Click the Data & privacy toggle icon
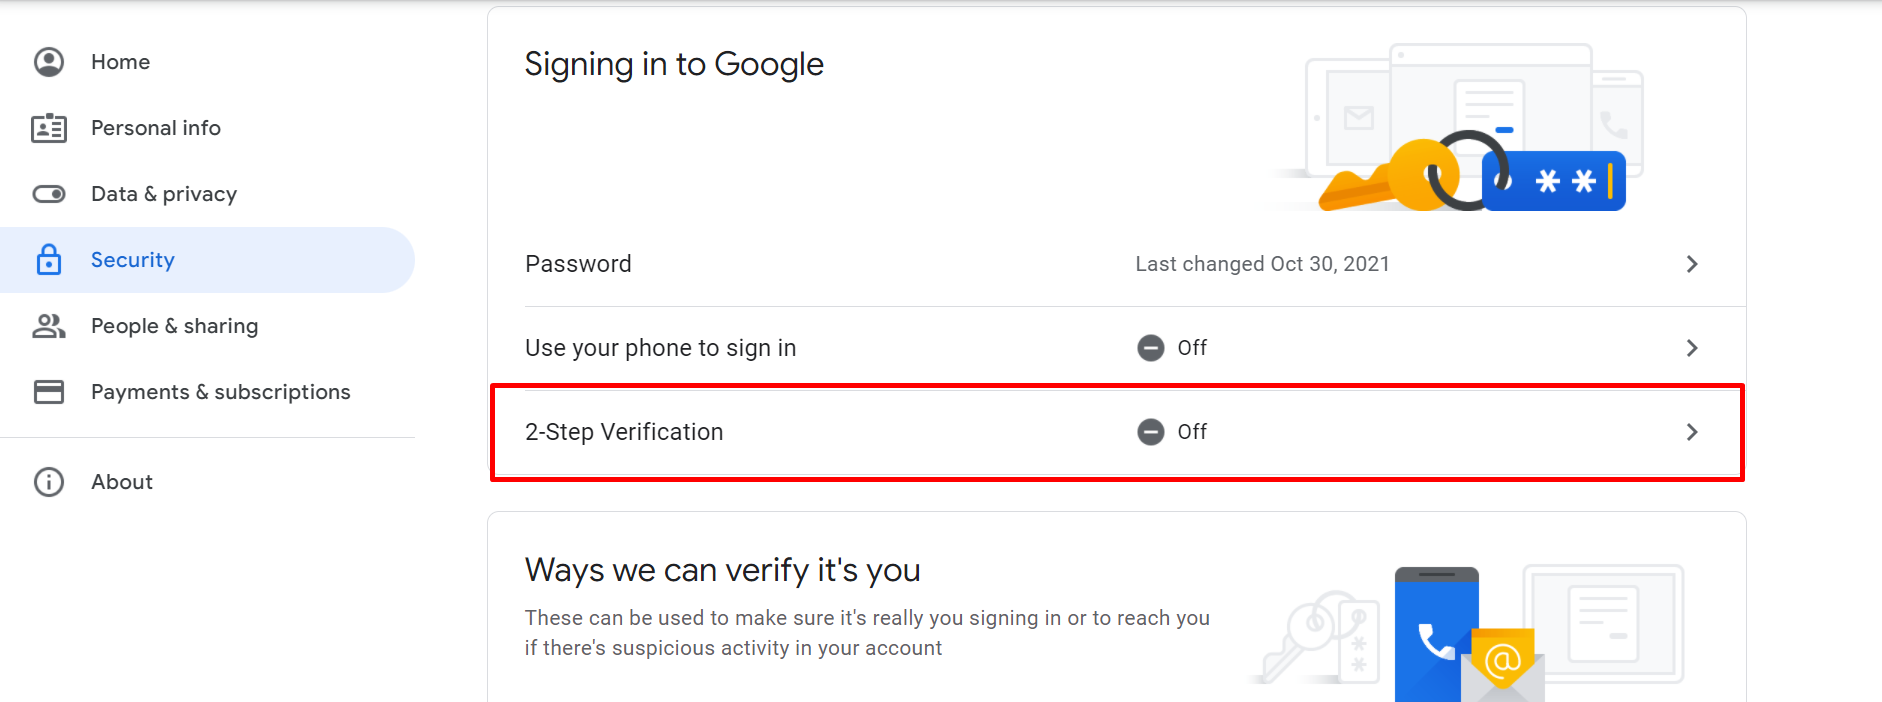This screenshot has height=702, width=1882. tap(49, 194)
